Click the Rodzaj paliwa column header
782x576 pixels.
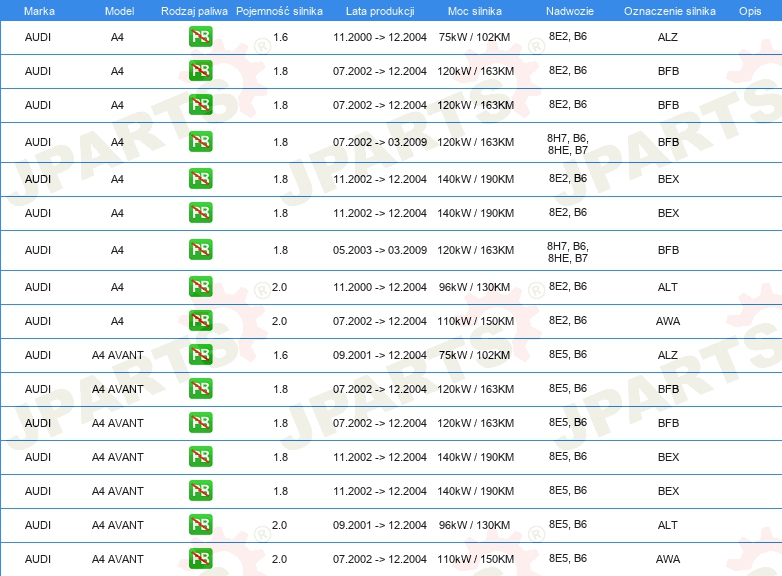click(x=194, y=11)
